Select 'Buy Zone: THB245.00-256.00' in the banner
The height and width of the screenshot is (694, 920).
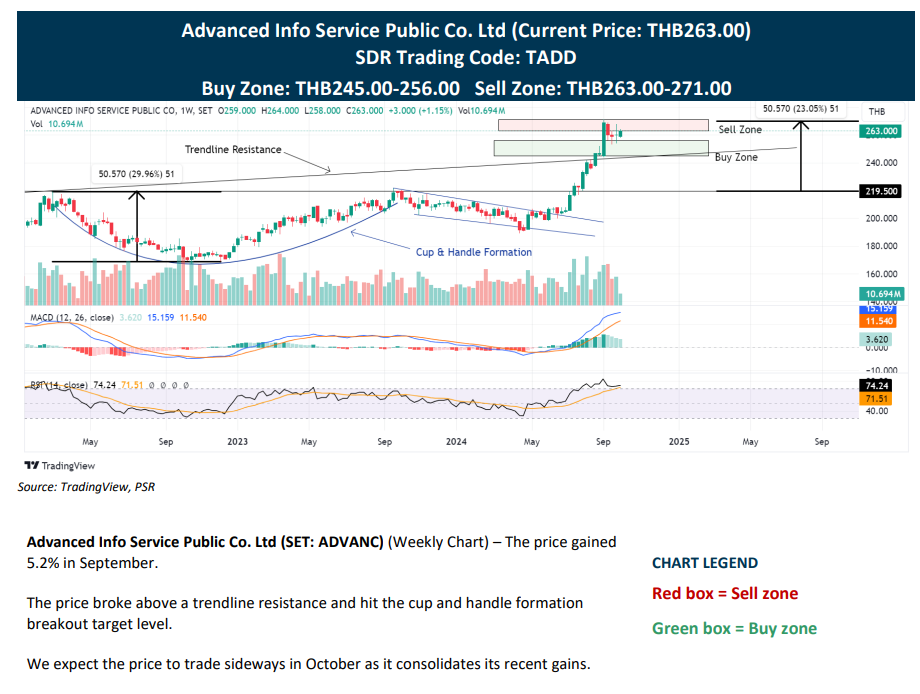coord(331,89)
